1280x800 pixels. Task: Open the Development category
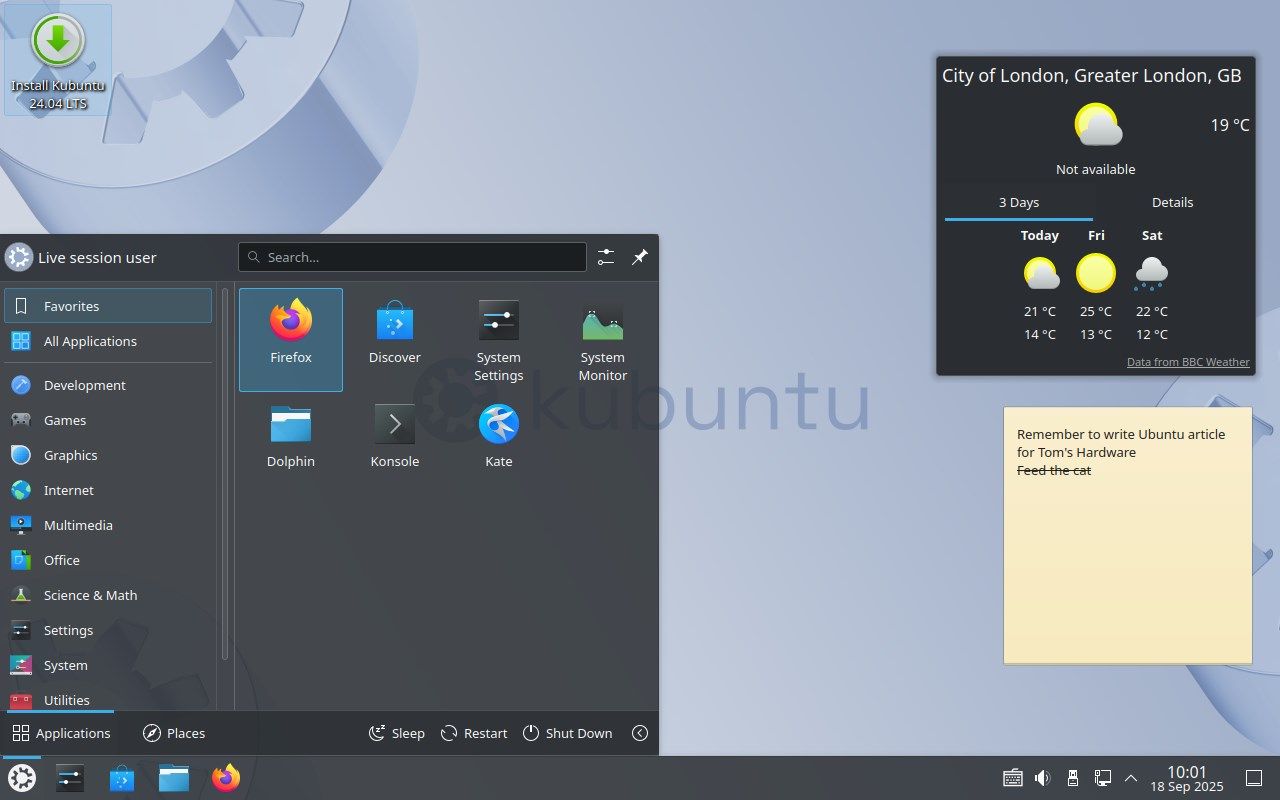point(108,385)
